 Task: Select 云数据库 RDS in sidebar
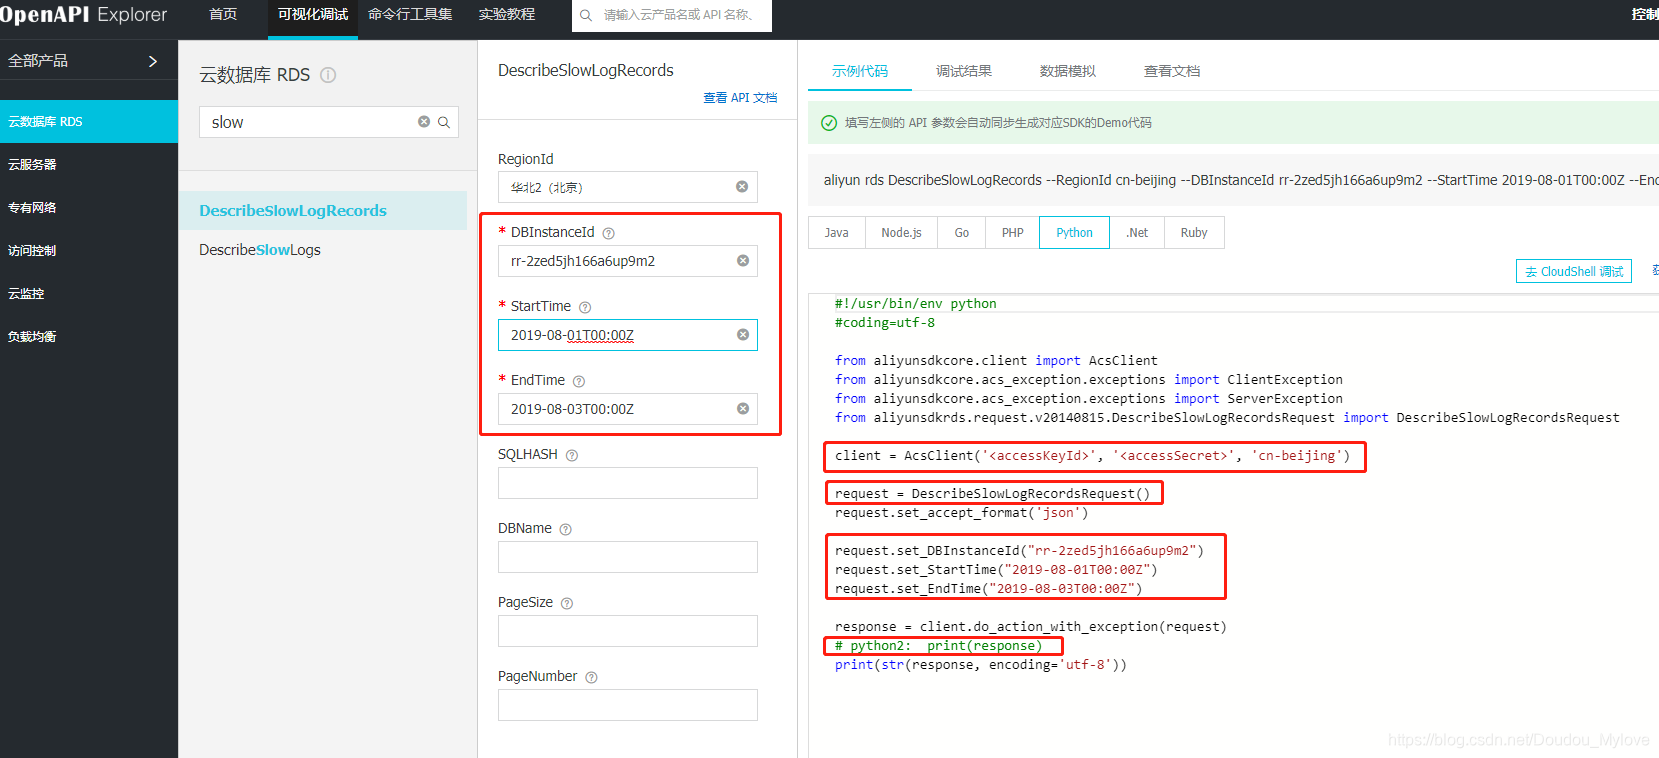[89, 121]
